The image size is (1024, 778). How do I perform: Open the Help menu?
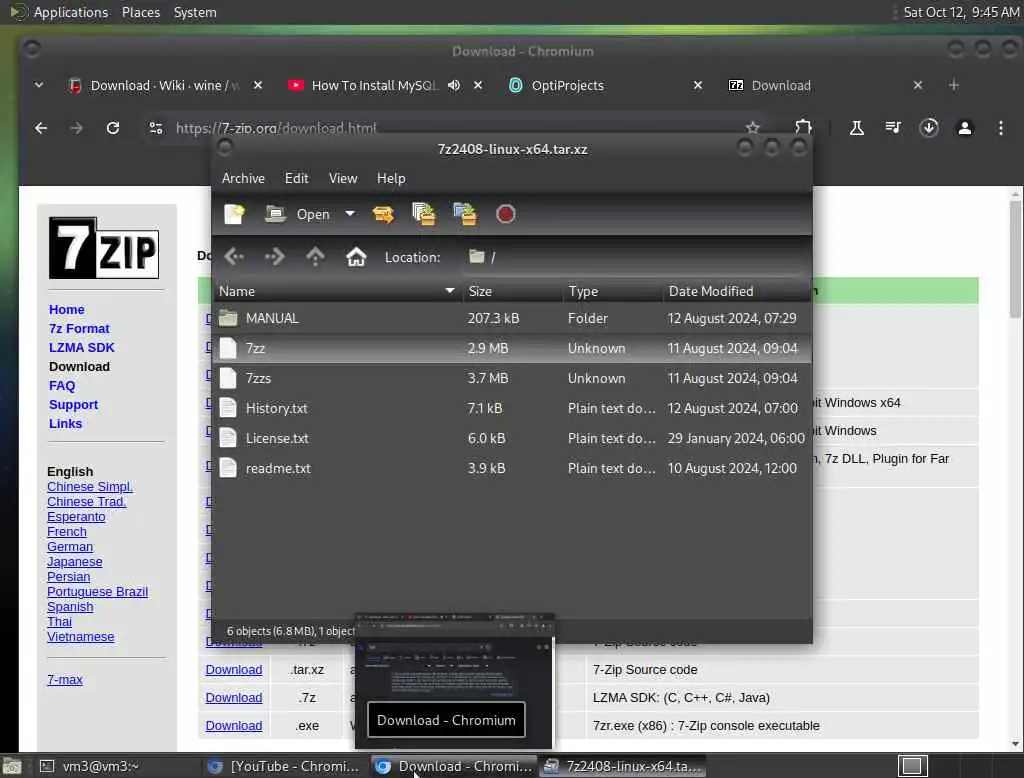391,178
